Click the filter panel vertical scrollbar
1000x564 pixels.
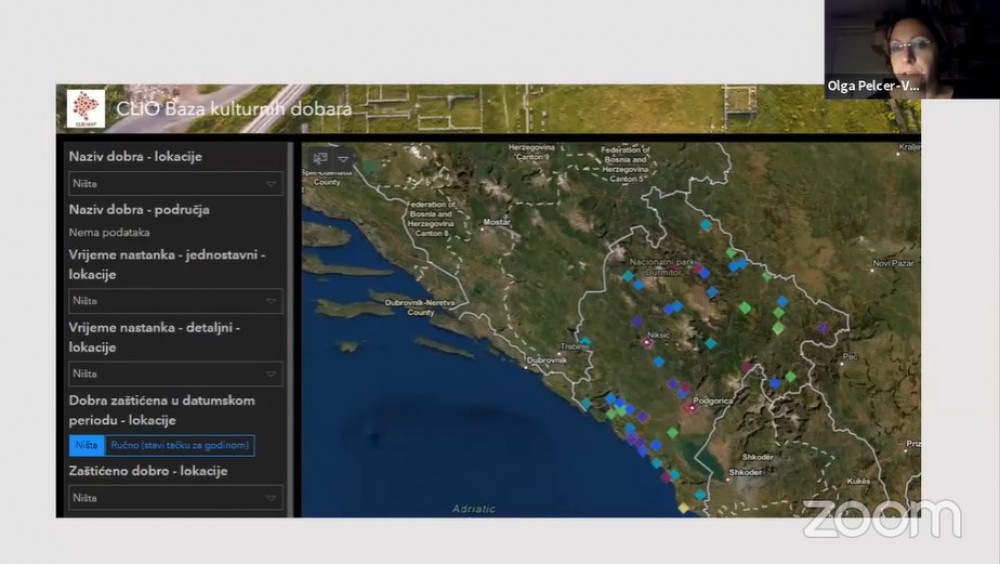tap(291, 330)
